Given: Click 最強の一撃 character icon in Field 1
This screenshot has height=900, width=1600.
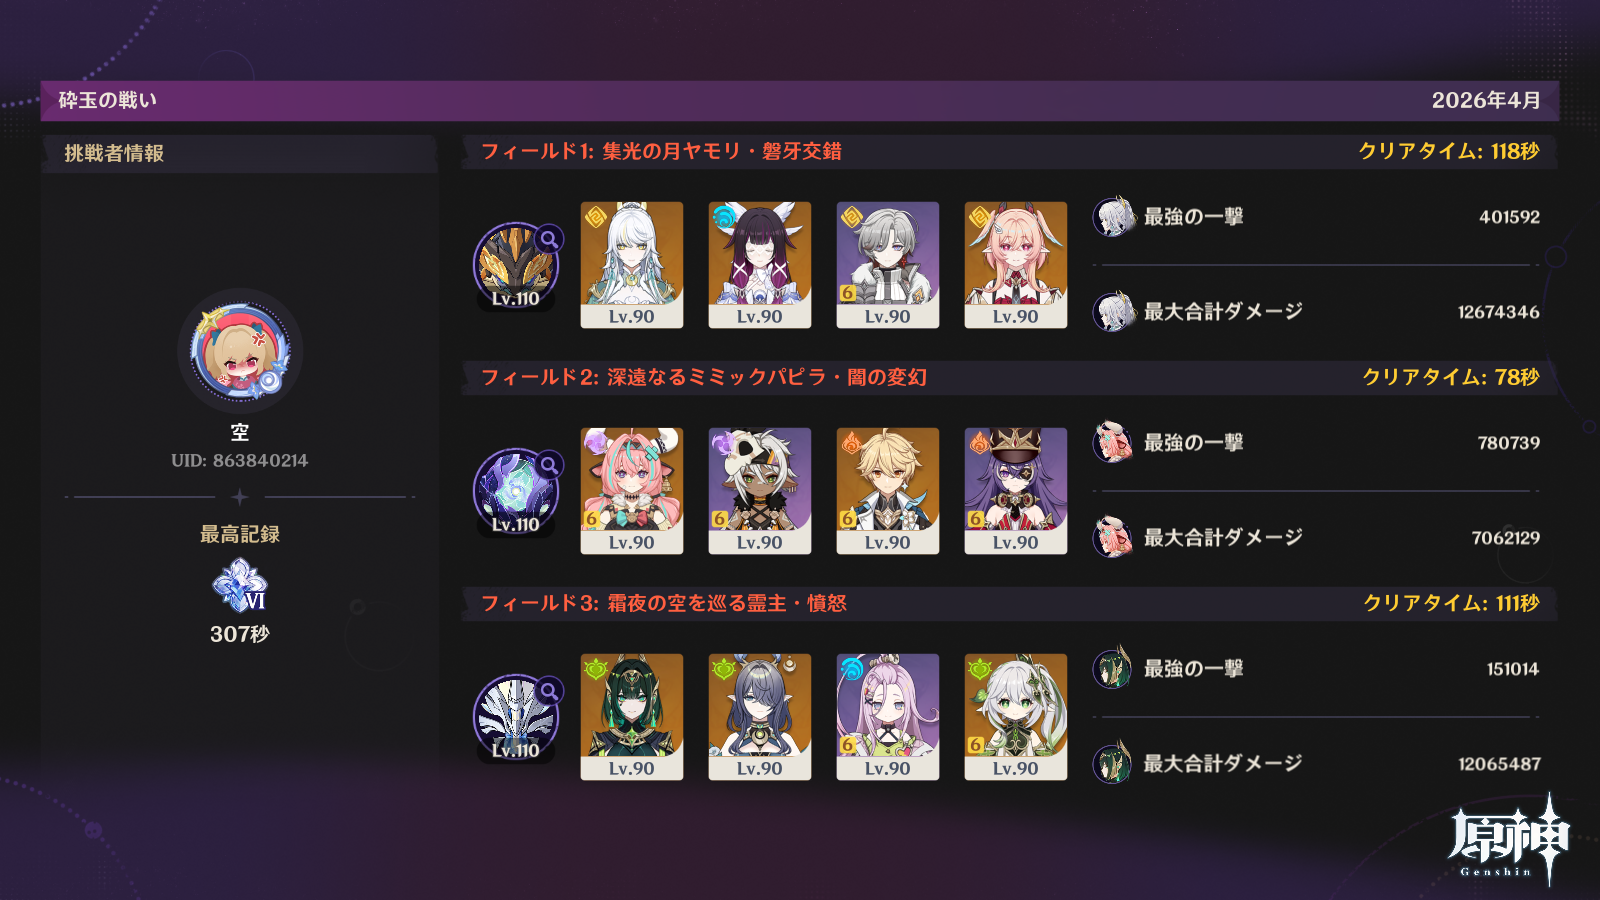Looking at the screenshot, I should point(1114,217).
